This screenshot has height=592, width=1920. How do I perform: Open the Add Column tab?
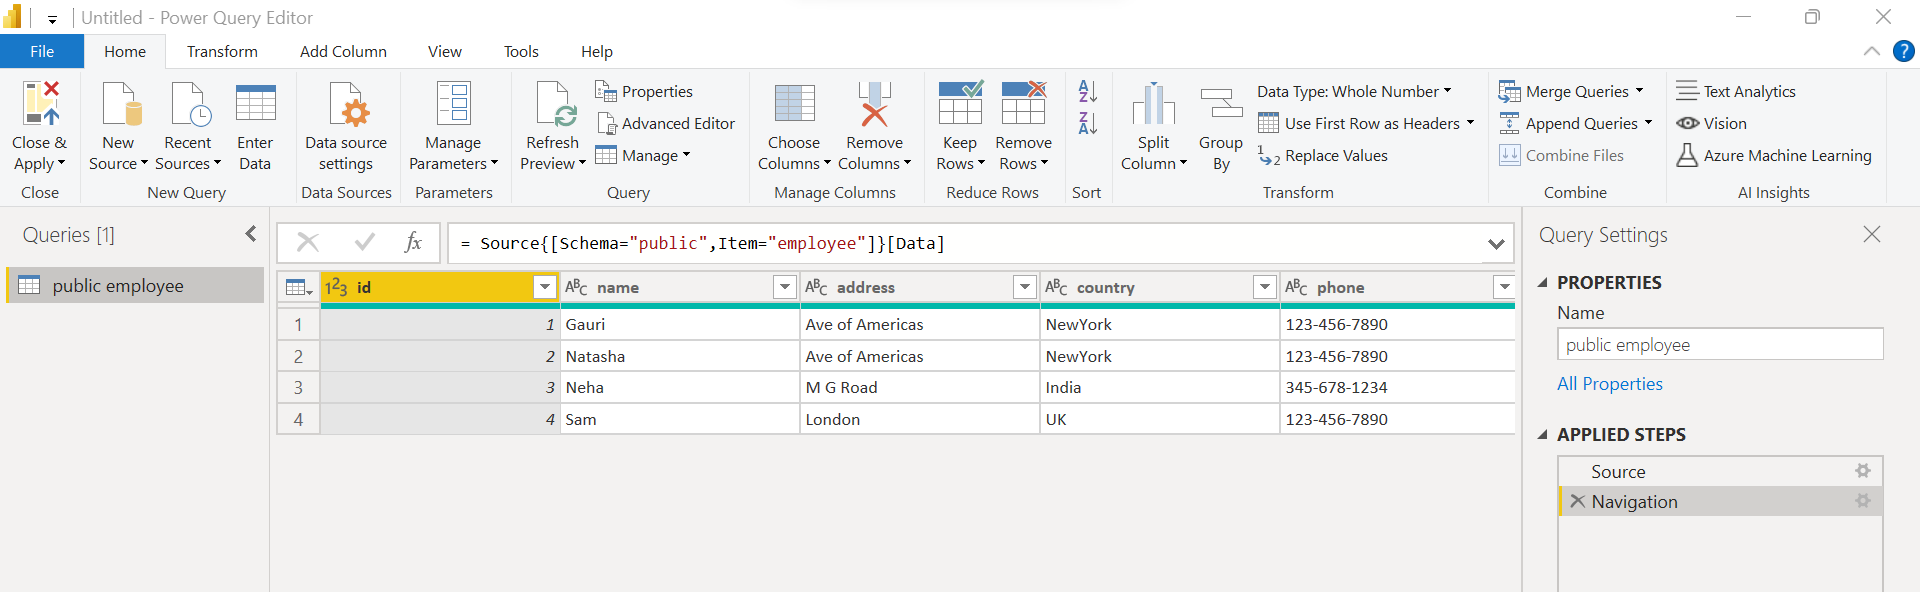[x=343, y=52]
